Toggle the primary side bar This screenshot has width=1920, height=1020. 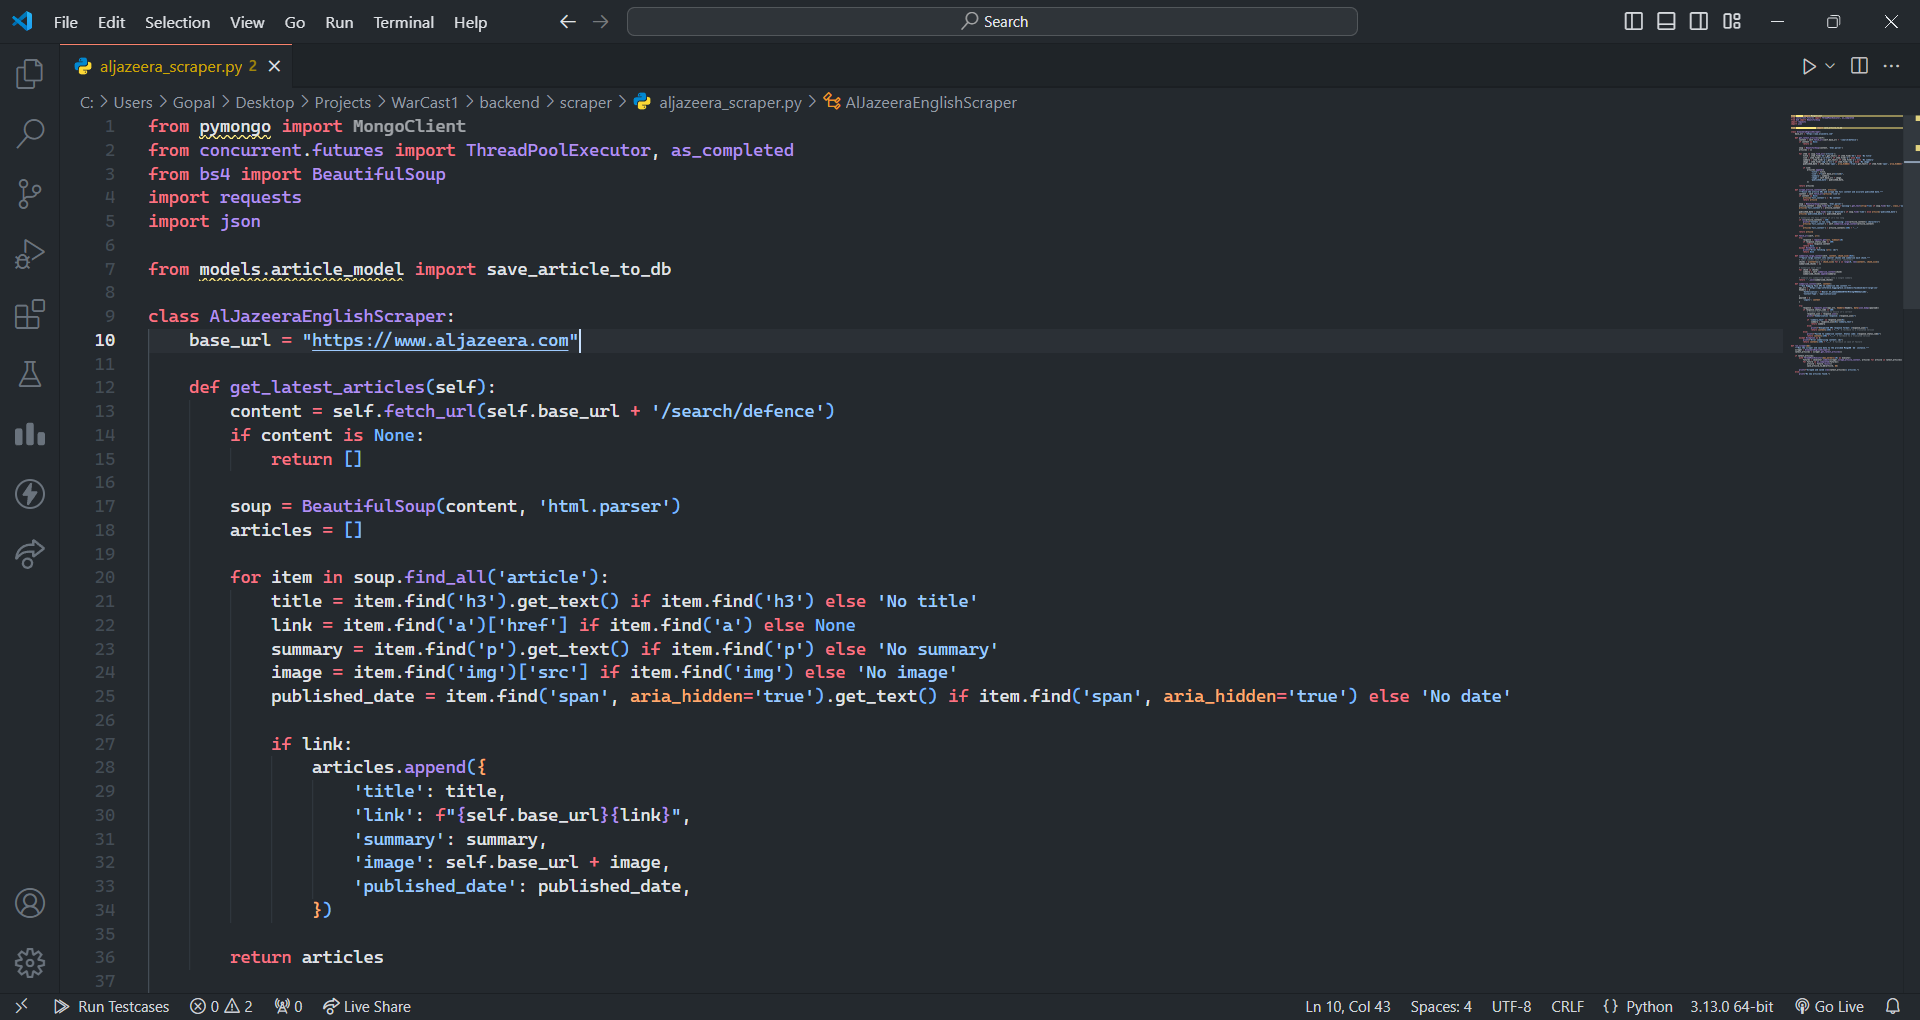click(1634, 21)
